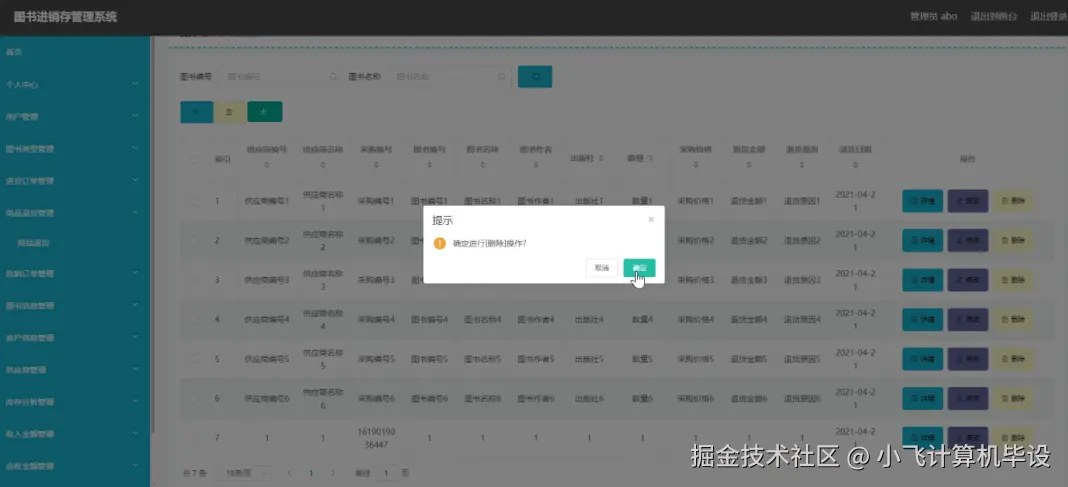Screen dimensions: 1068x487
Task: Click the go-to page number input
Action: (x=388, y=473)
